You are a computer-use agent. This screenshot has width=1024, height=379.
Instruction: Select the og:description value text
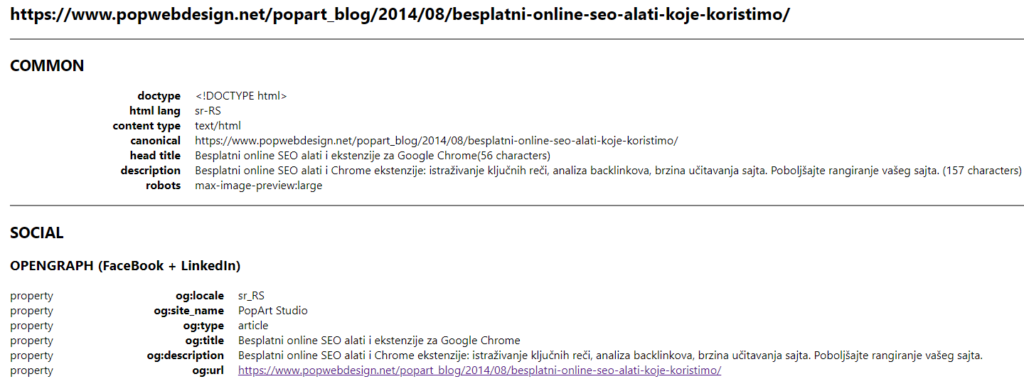coord(611,355)
